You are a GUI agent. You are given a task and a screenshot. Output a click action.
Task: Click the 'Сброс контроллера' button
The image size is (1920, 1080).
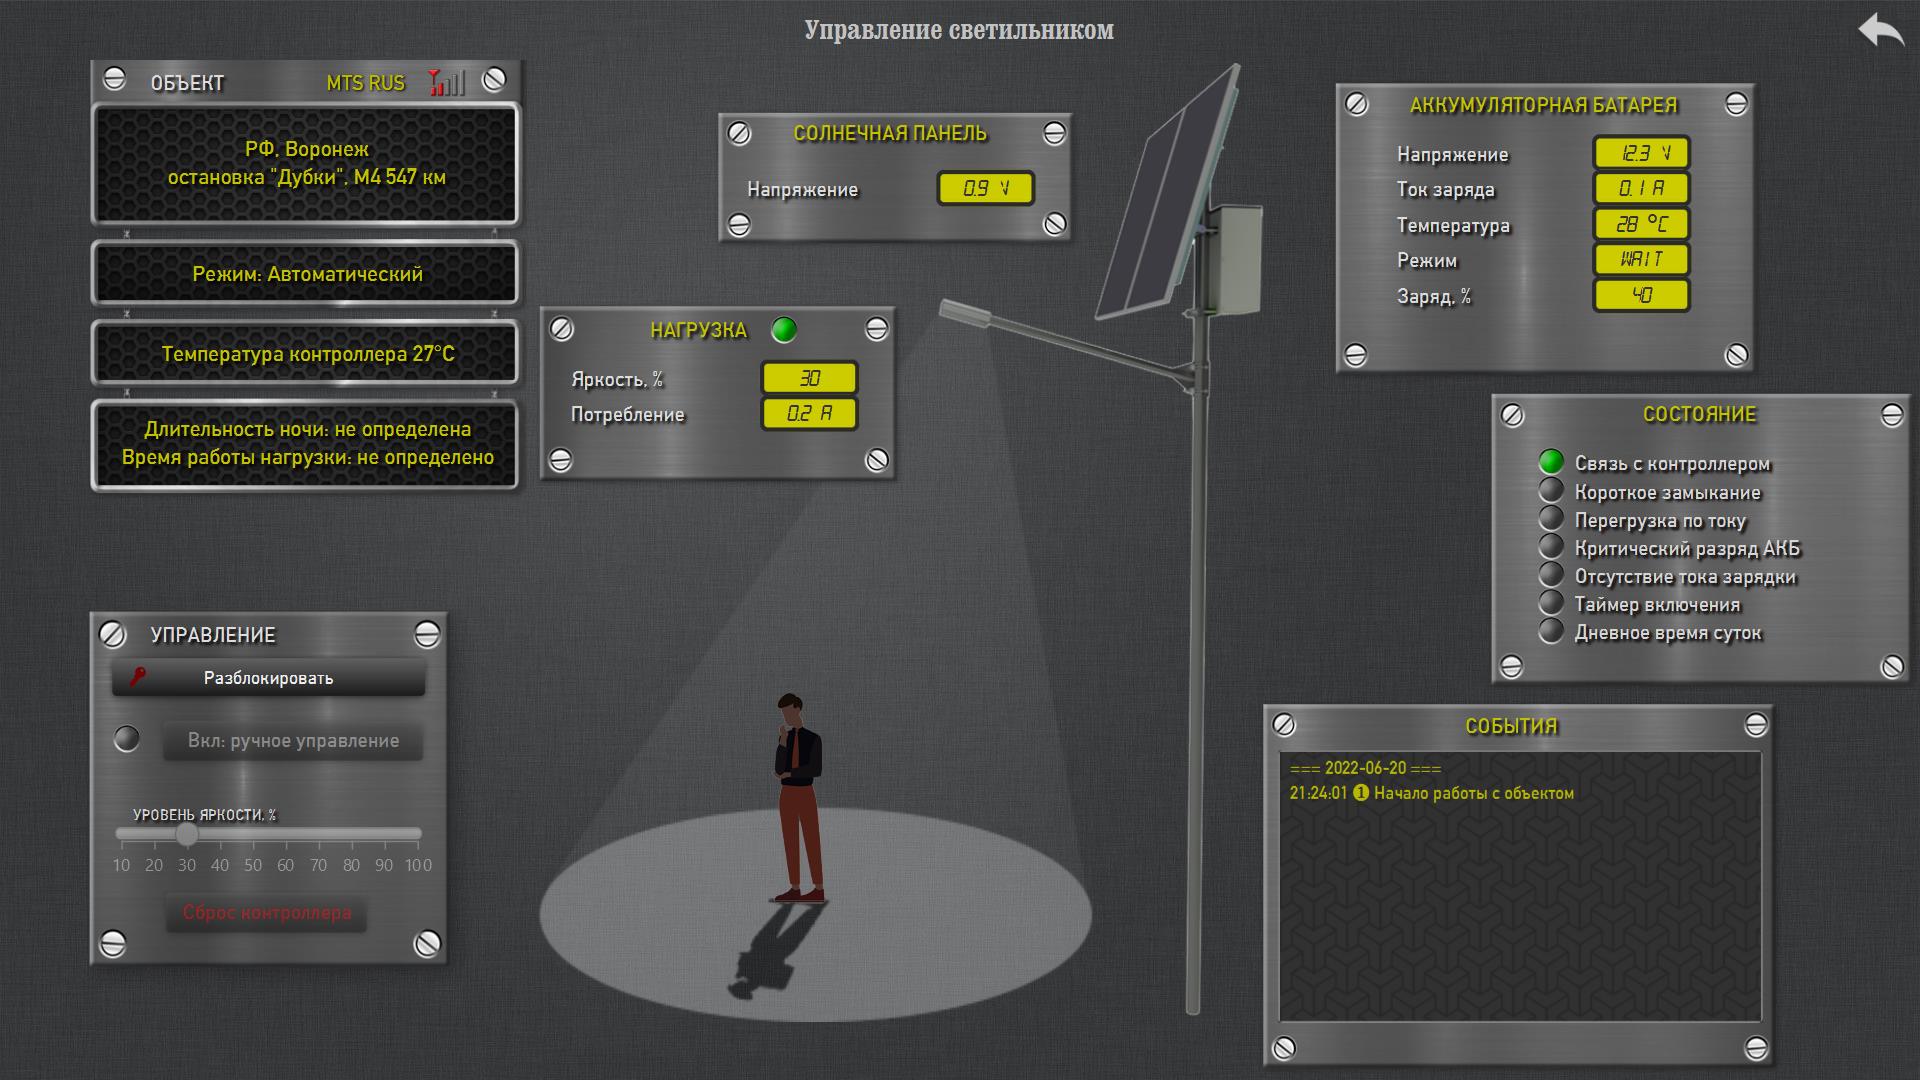pos(266,912)
